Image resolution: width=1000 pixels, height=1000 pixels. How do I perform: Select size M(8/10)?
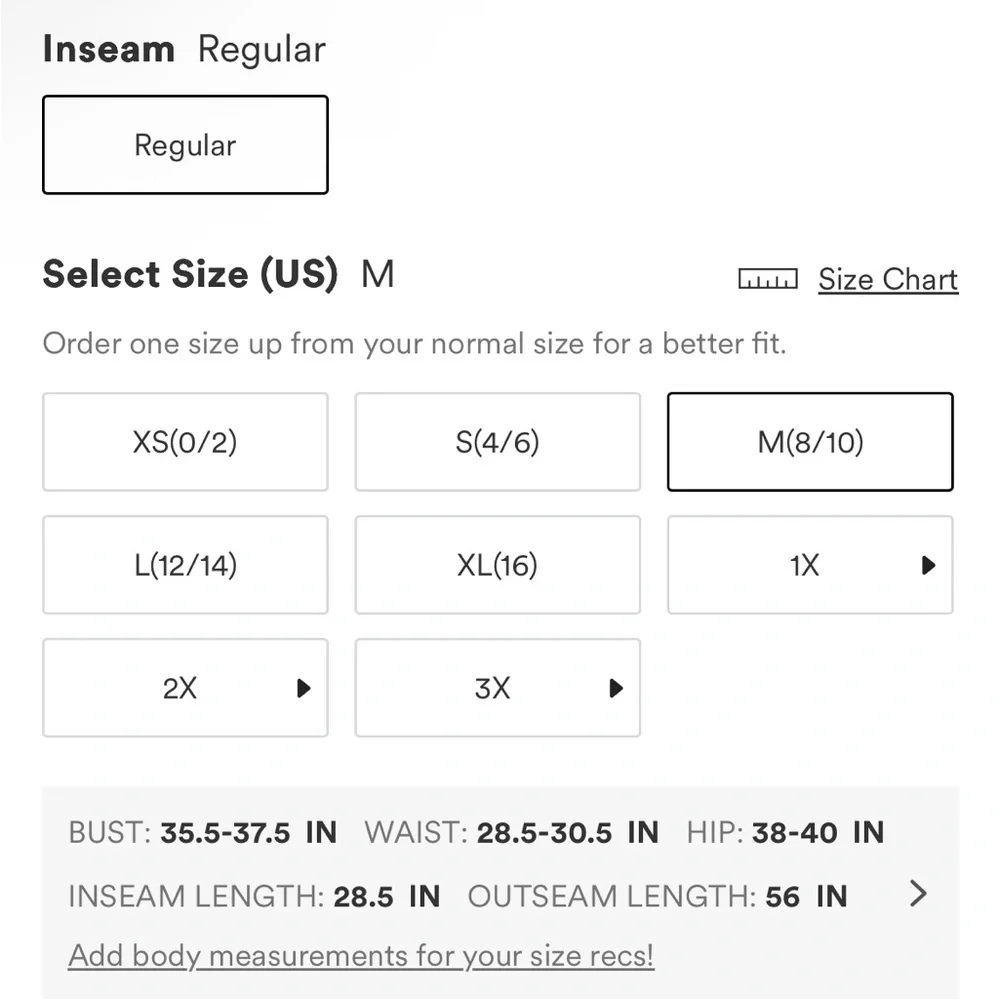[x=810, y=442]
